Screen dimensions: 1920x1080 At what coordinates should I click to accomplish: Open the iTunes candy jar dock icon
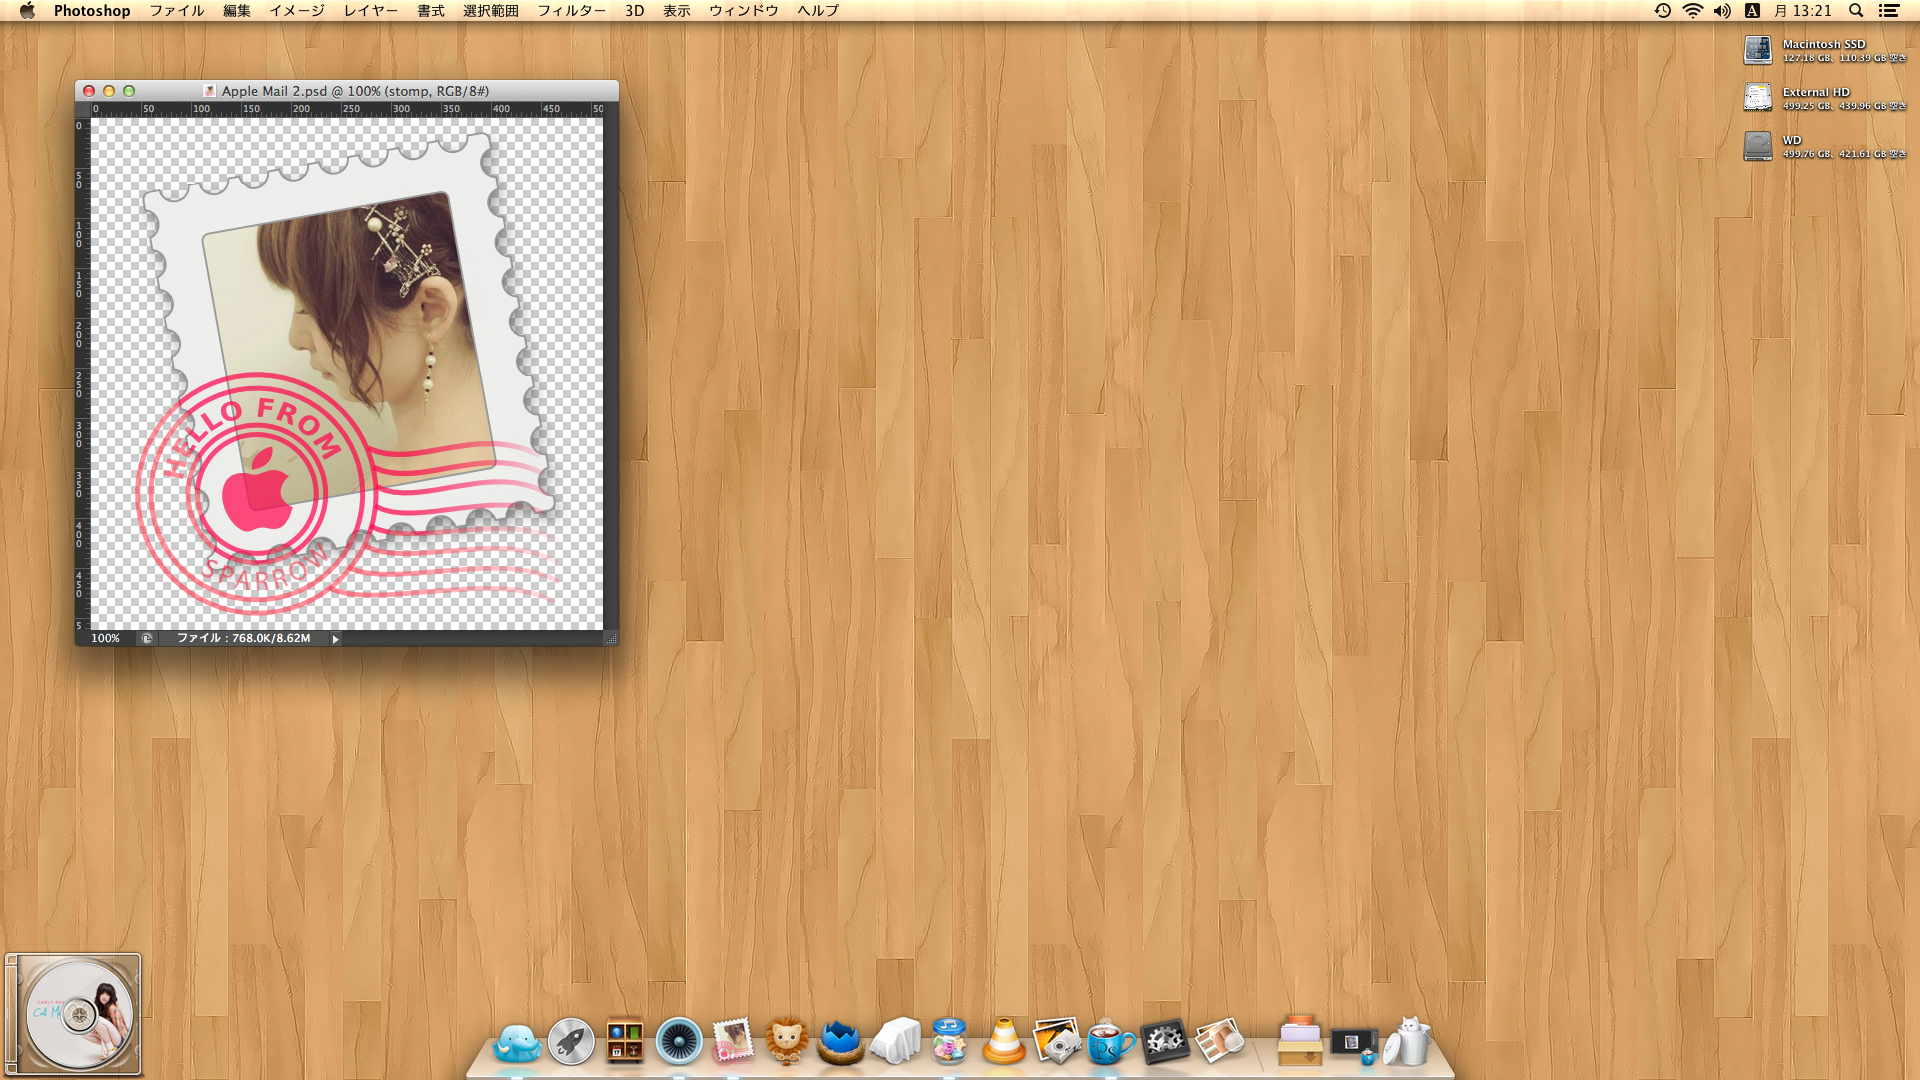point(949,1041)
